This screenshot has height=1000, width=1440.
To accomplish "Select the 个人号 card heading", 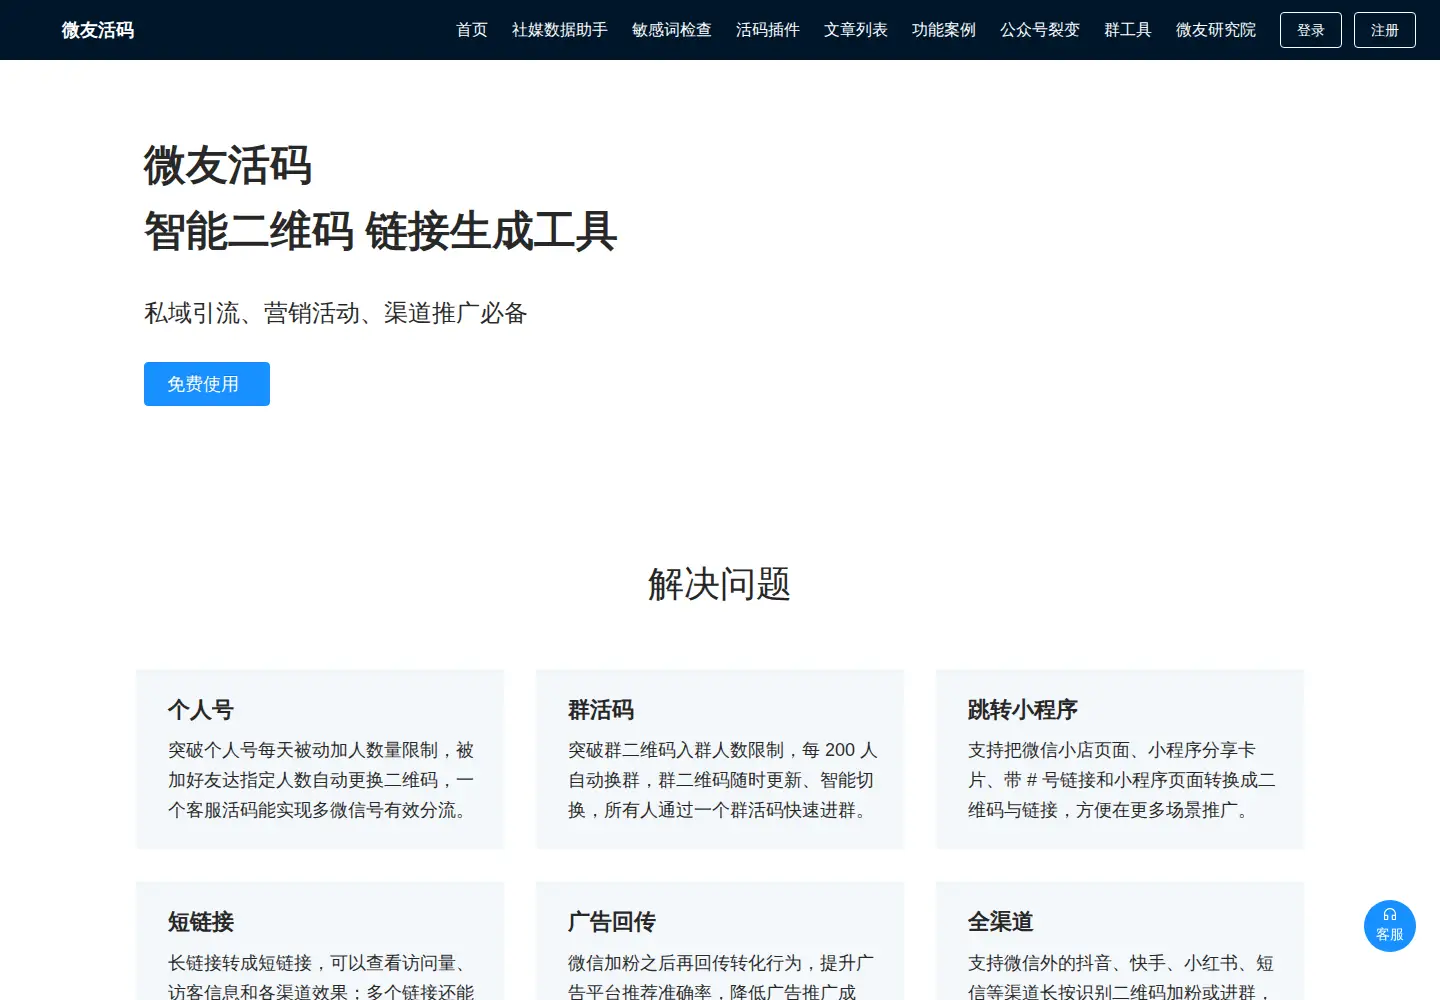I will [201, 710].
